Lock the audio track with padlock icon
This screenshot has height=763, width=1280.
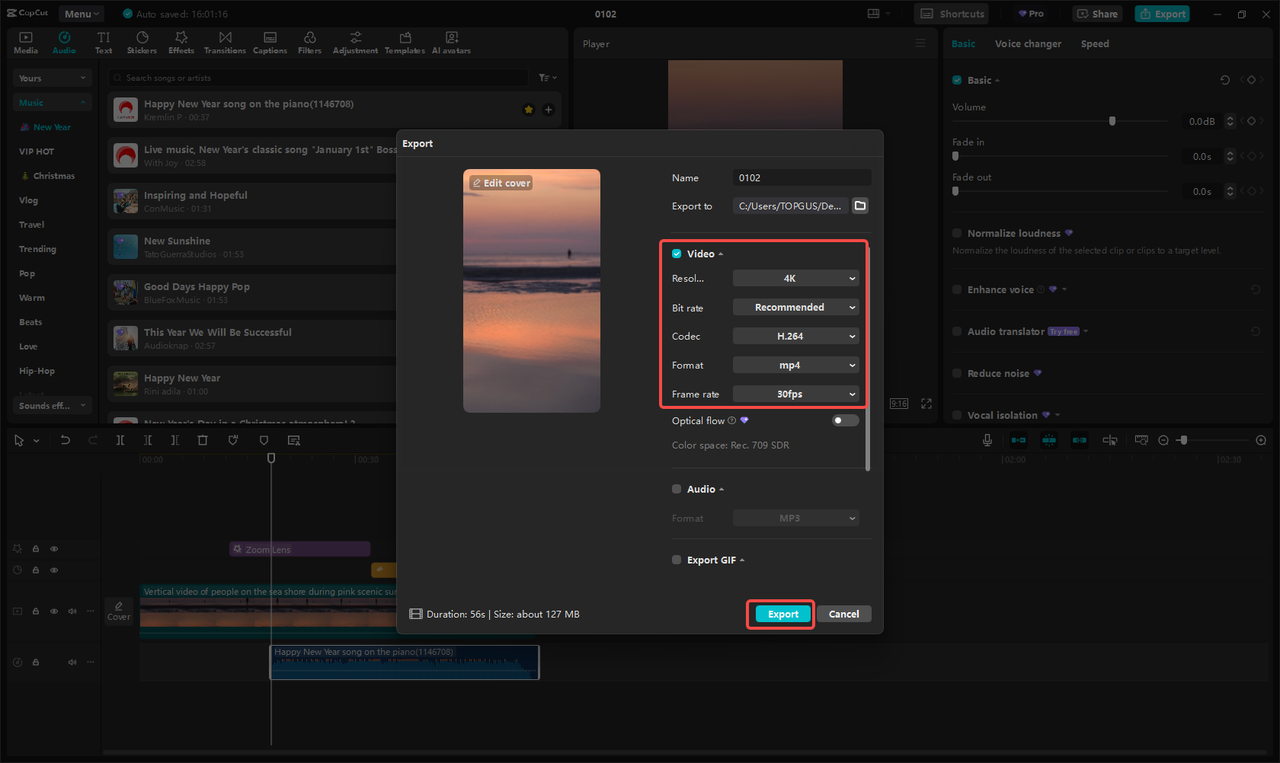point(35,662)
